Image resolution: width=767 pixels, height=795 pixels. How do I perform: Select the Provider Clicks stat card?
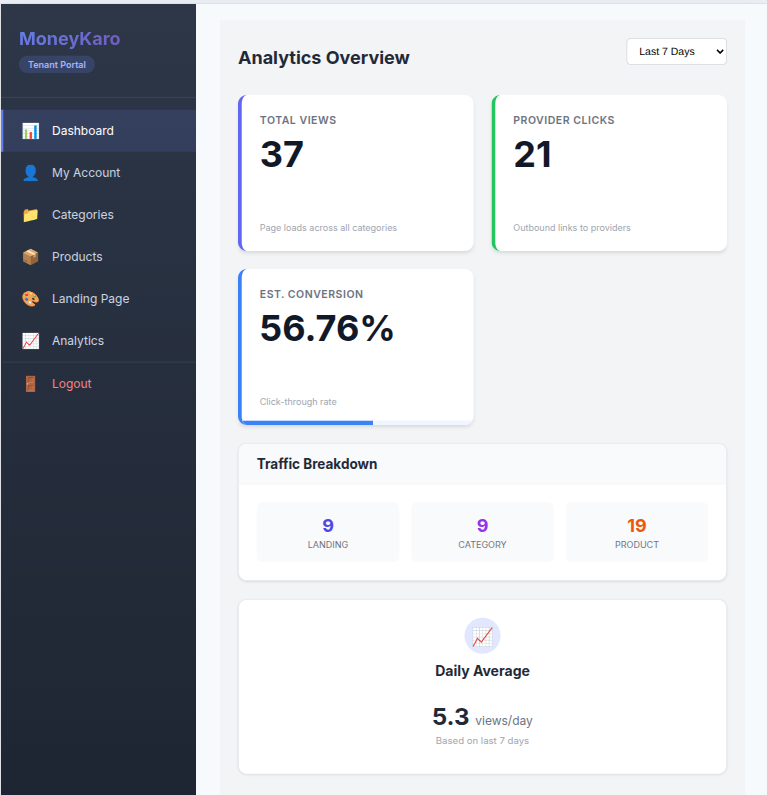pos(609,173)
